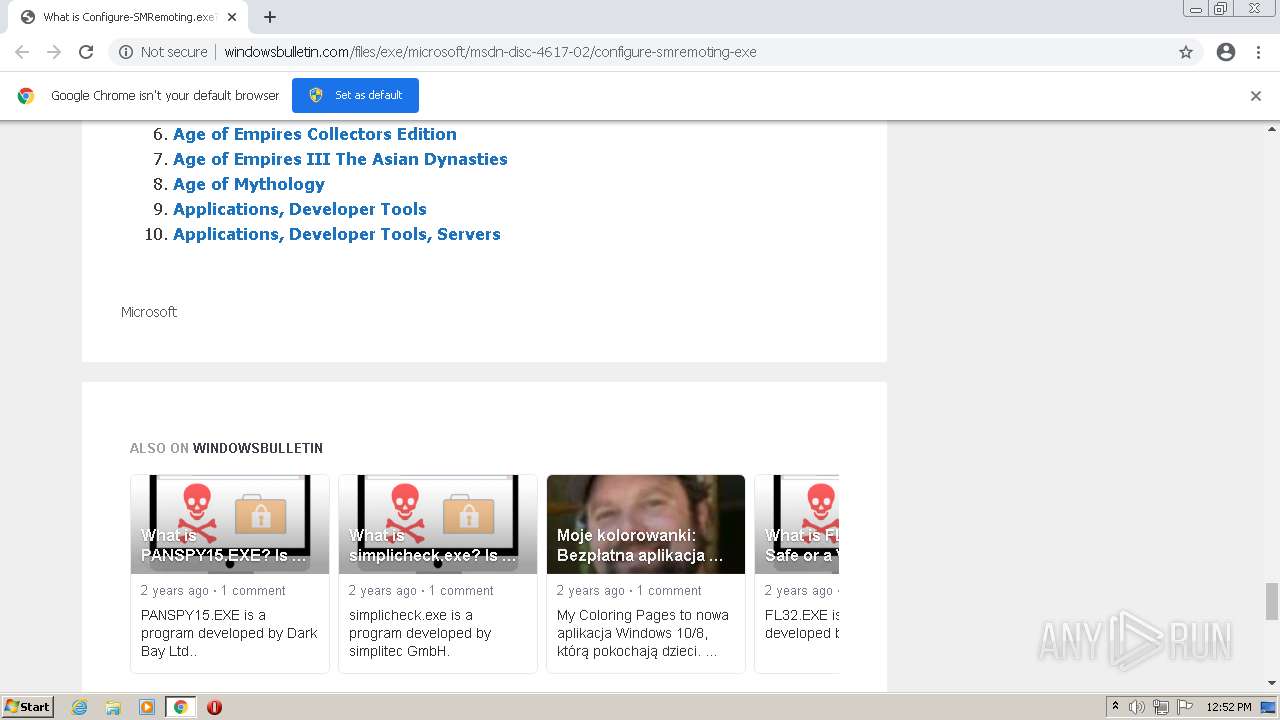
Task: Open simplicheck.exe article thumbnail
Action: pyautogui.click(x=438, y=524)
